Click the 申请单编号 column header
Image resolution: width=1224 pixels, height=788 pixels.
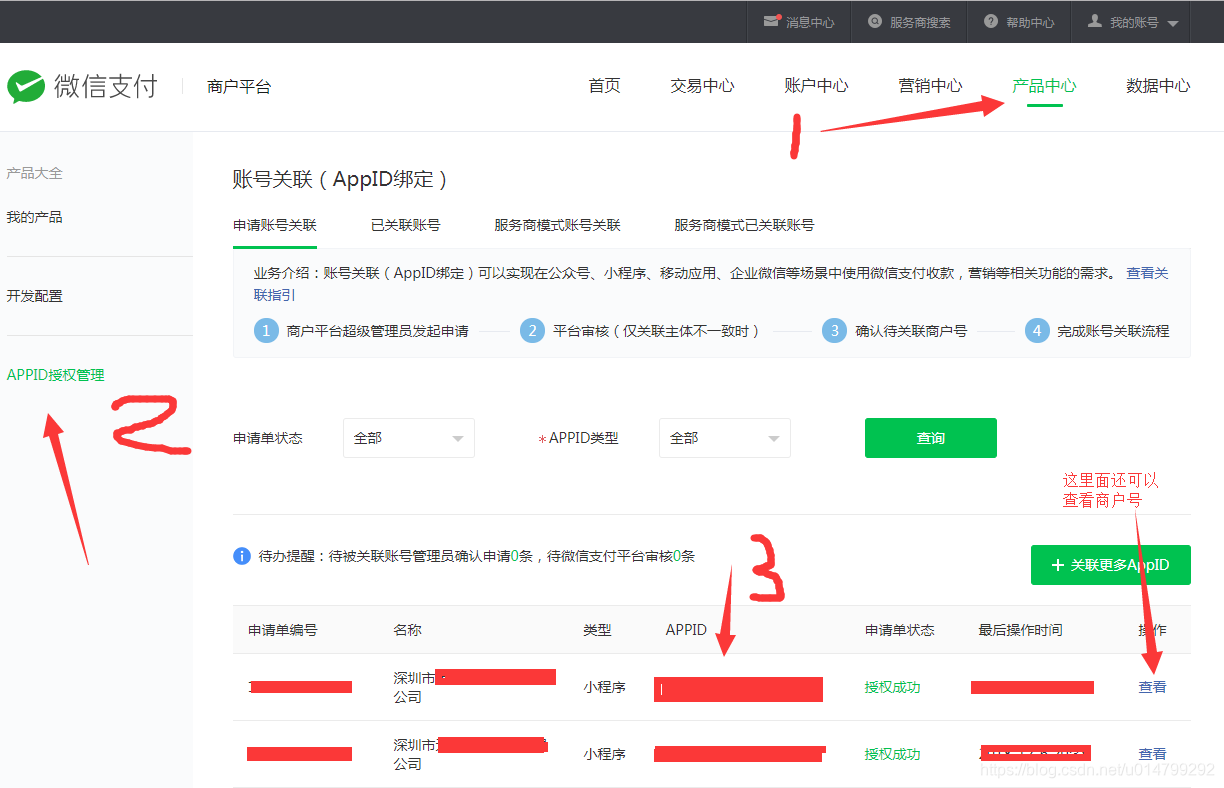[283, 630]
